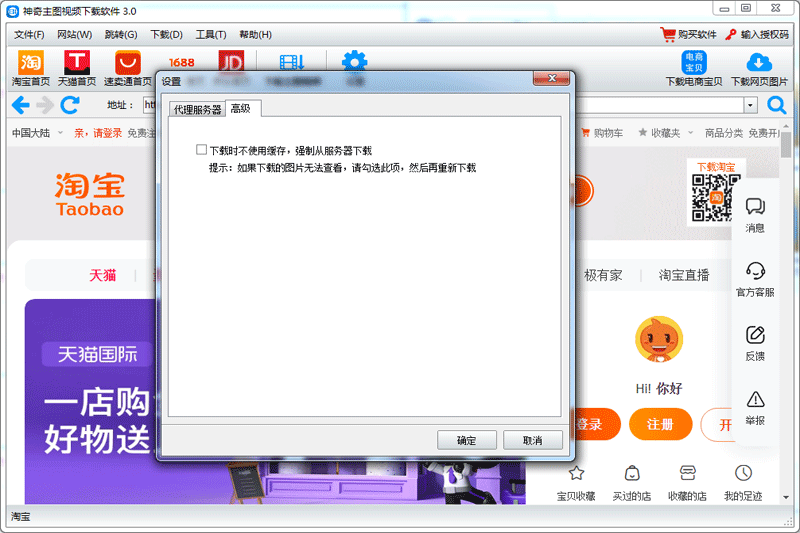Open 极有家 category link
Image resolution: width=800 pixels, height=533 pixels.
coord(603,275)
